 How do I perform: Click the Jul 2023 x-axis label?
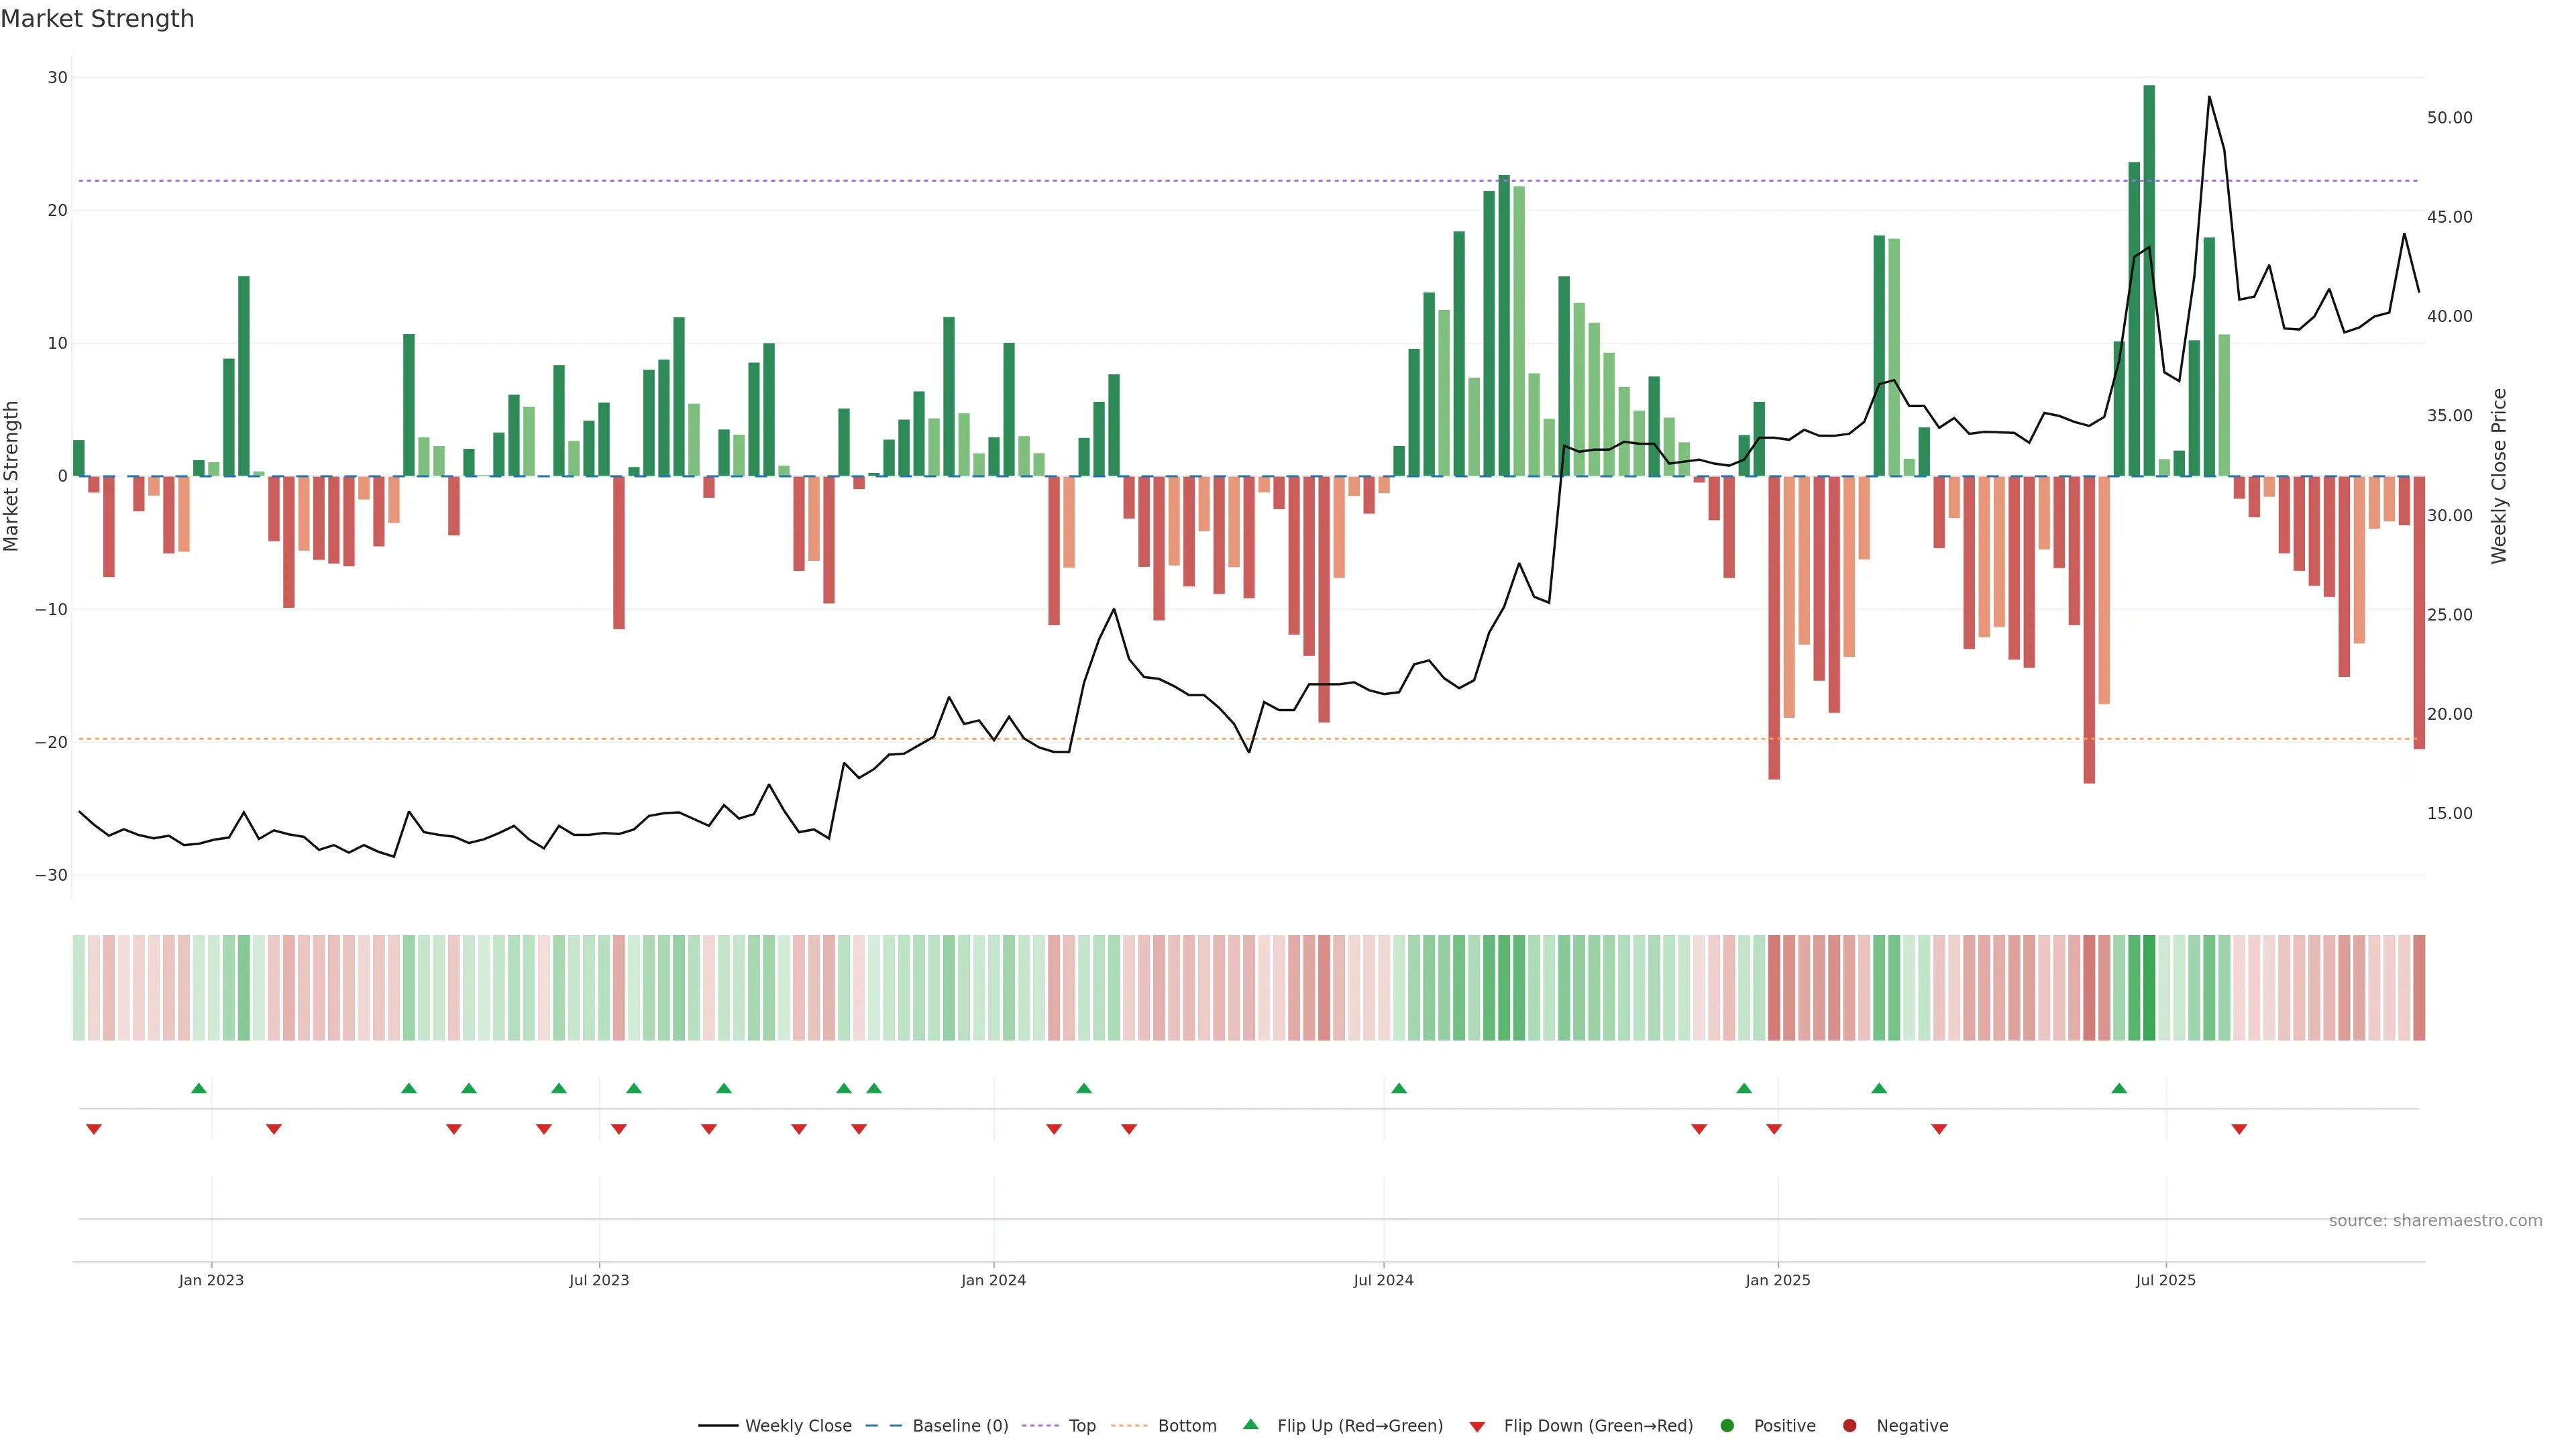tap(599, 1280)
